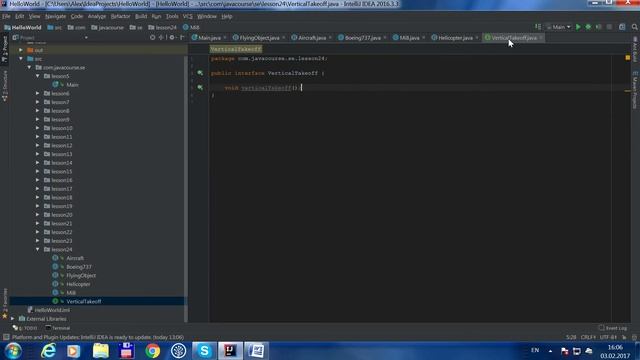The image size is (640, 360).
Task: Start debugging with the green bug icon
Action: click(588, 27)
